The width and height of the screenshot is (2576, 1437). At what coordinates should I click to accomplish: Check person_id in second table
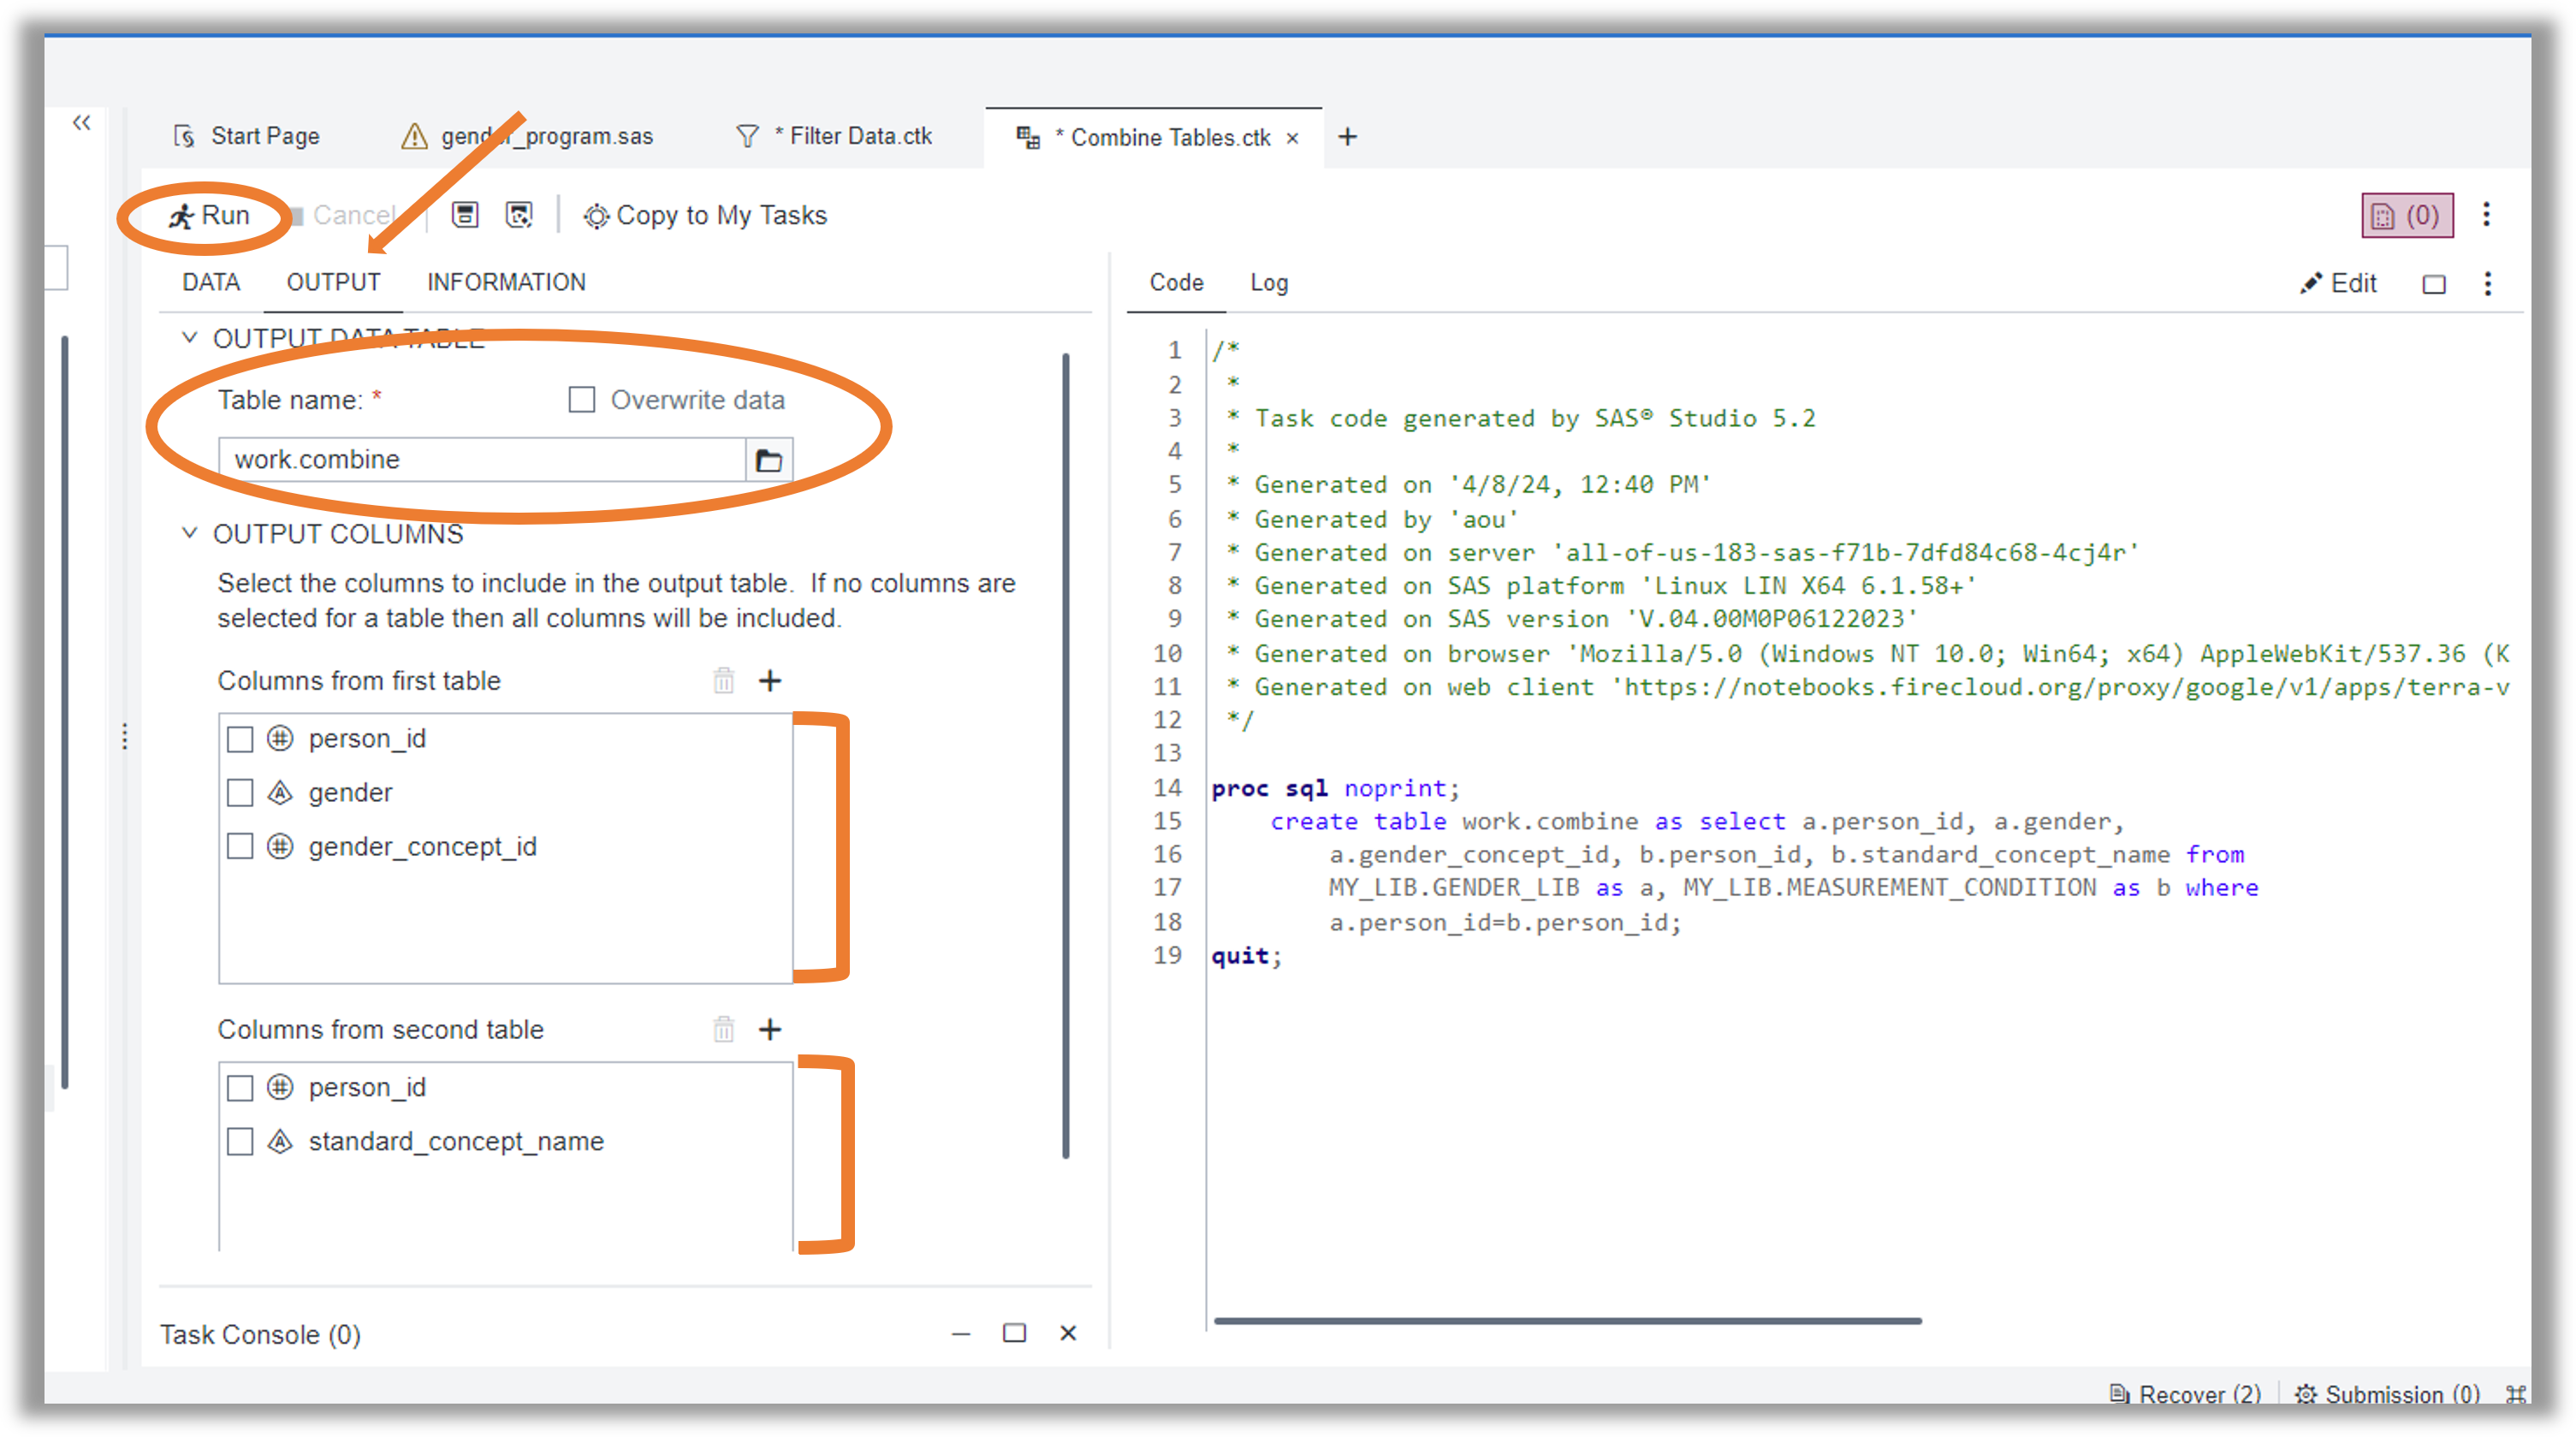(x=240, y=1088)
